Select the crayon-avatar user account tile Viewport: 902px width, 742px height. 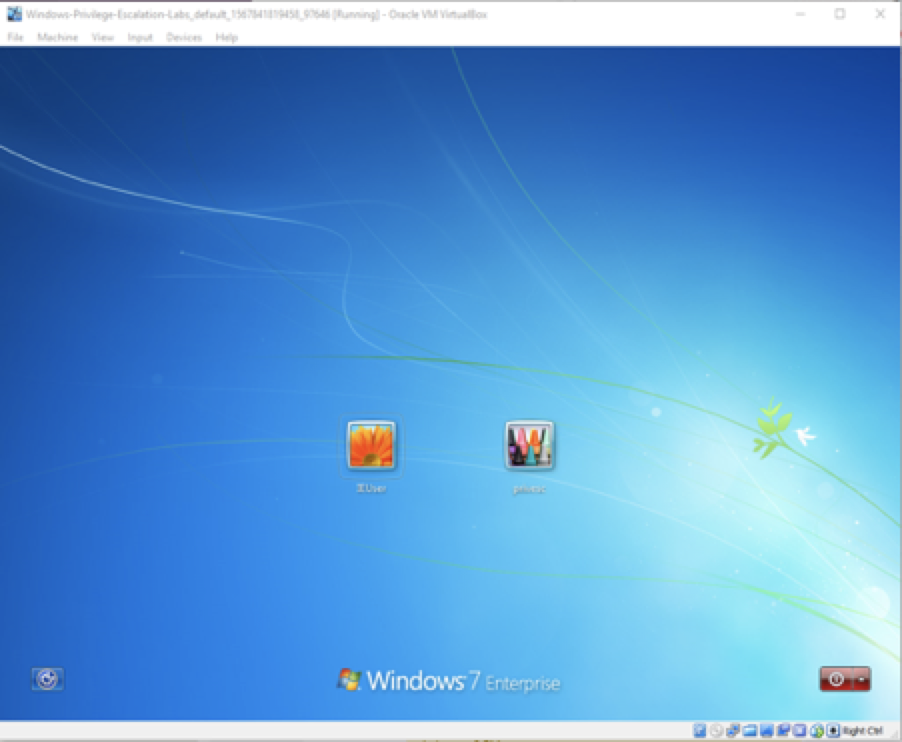coord(529,445)
